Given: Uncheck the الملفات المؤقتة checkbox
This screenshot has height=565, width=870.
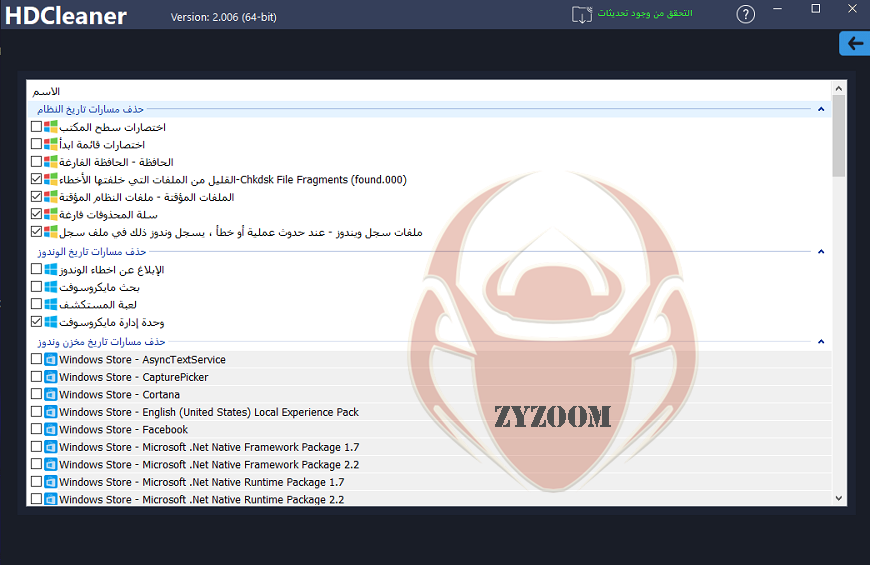Looking at the screenshot, I should pyautogui.click(x=37, y=196).
